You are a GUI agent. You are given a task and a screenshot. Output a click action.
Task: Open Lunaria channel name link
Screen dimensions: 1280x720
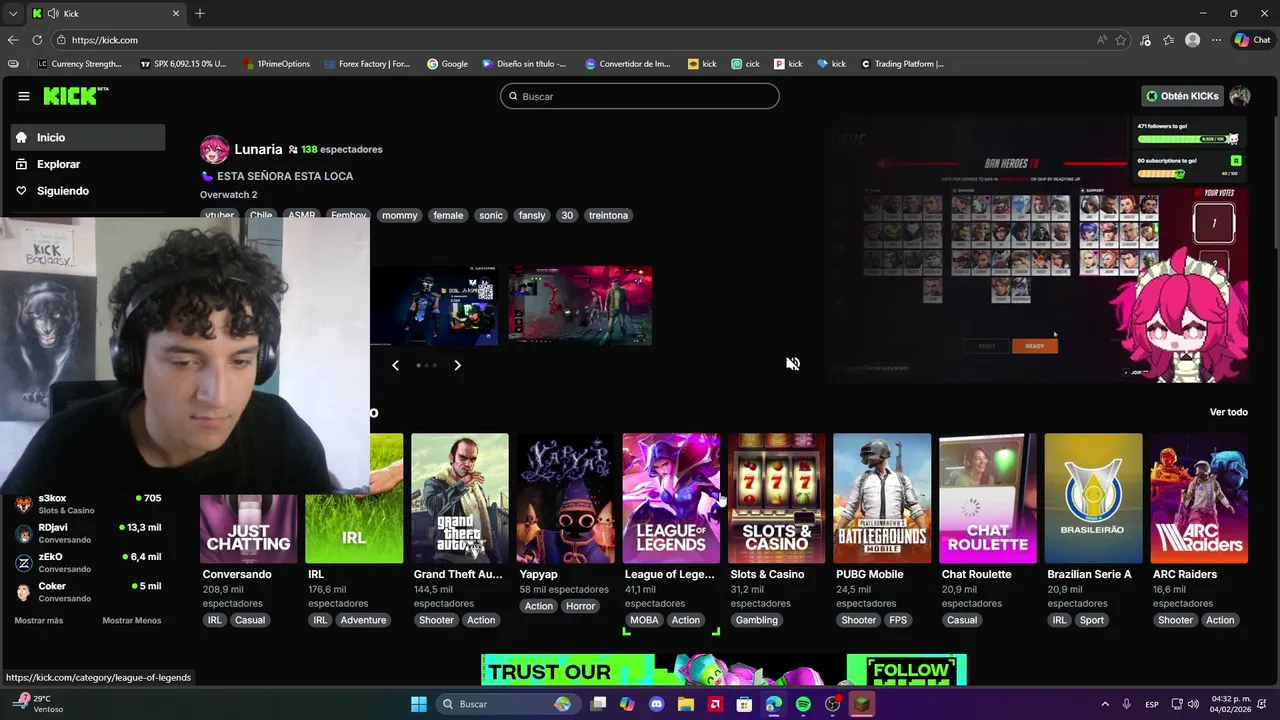tap(258, 149)
